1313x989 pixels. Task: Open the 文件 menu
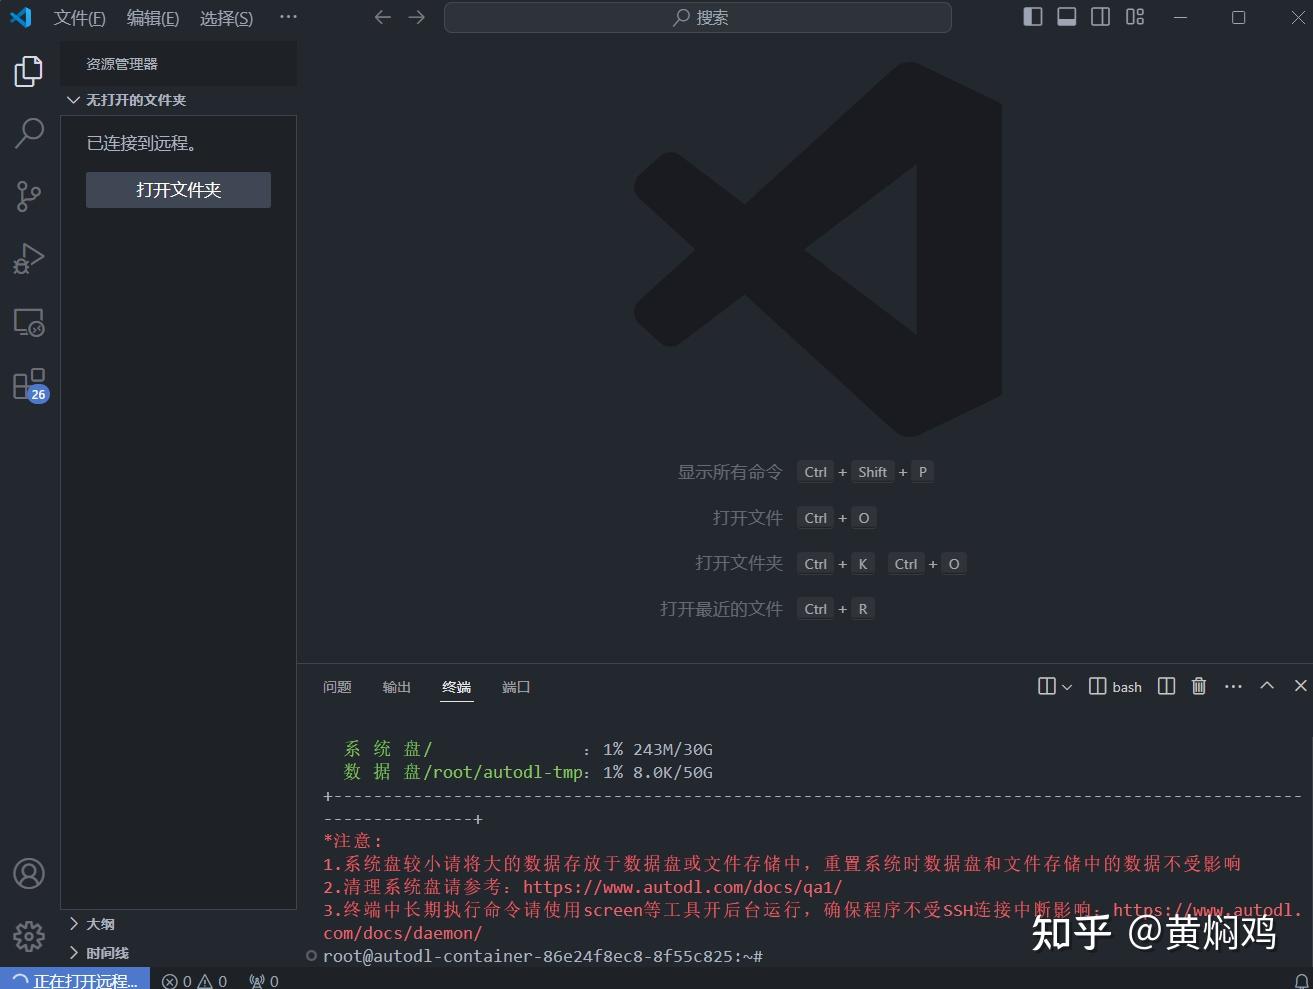(79, 17)
